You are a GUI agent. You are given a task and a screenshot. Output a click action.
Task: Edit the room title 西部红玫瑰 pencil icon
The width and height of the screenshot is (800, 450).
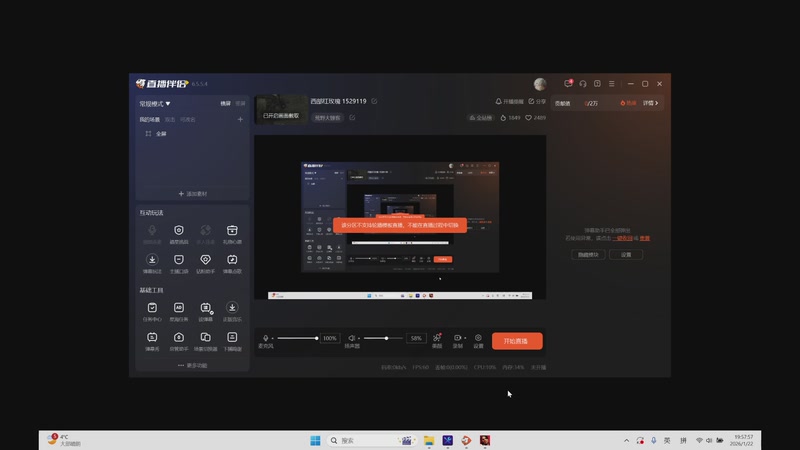click(x=374, y=101)
